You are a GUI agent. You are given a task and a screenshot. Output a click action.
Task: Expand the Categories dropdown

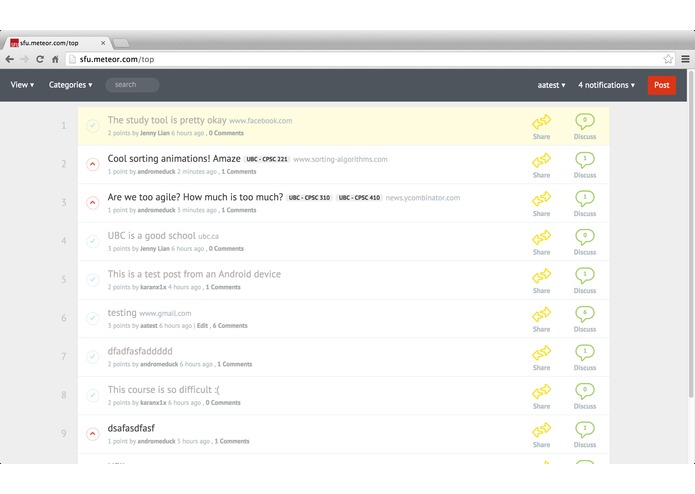(x=70, y=85)
